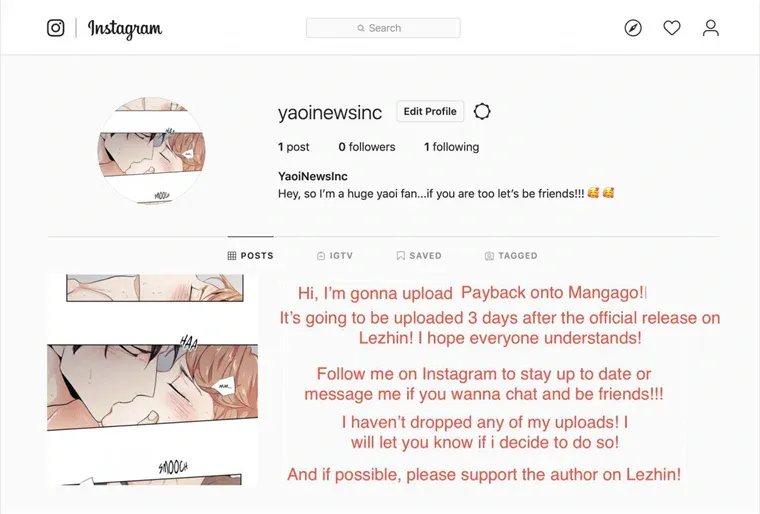
Task: Open the 0 followers list
Action: [x=367, y=147]
